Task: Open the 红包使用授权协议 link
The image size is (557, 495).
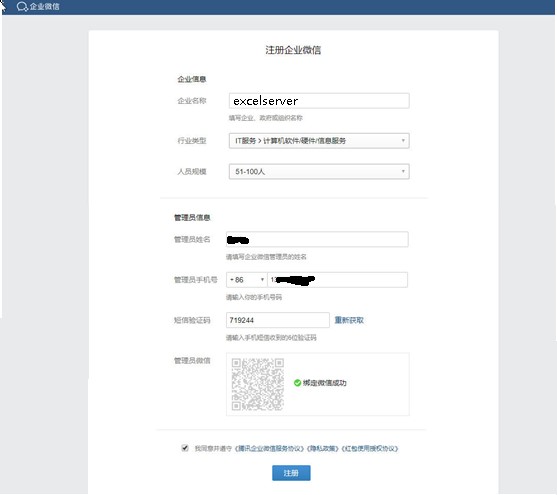Action: [370, 448]
